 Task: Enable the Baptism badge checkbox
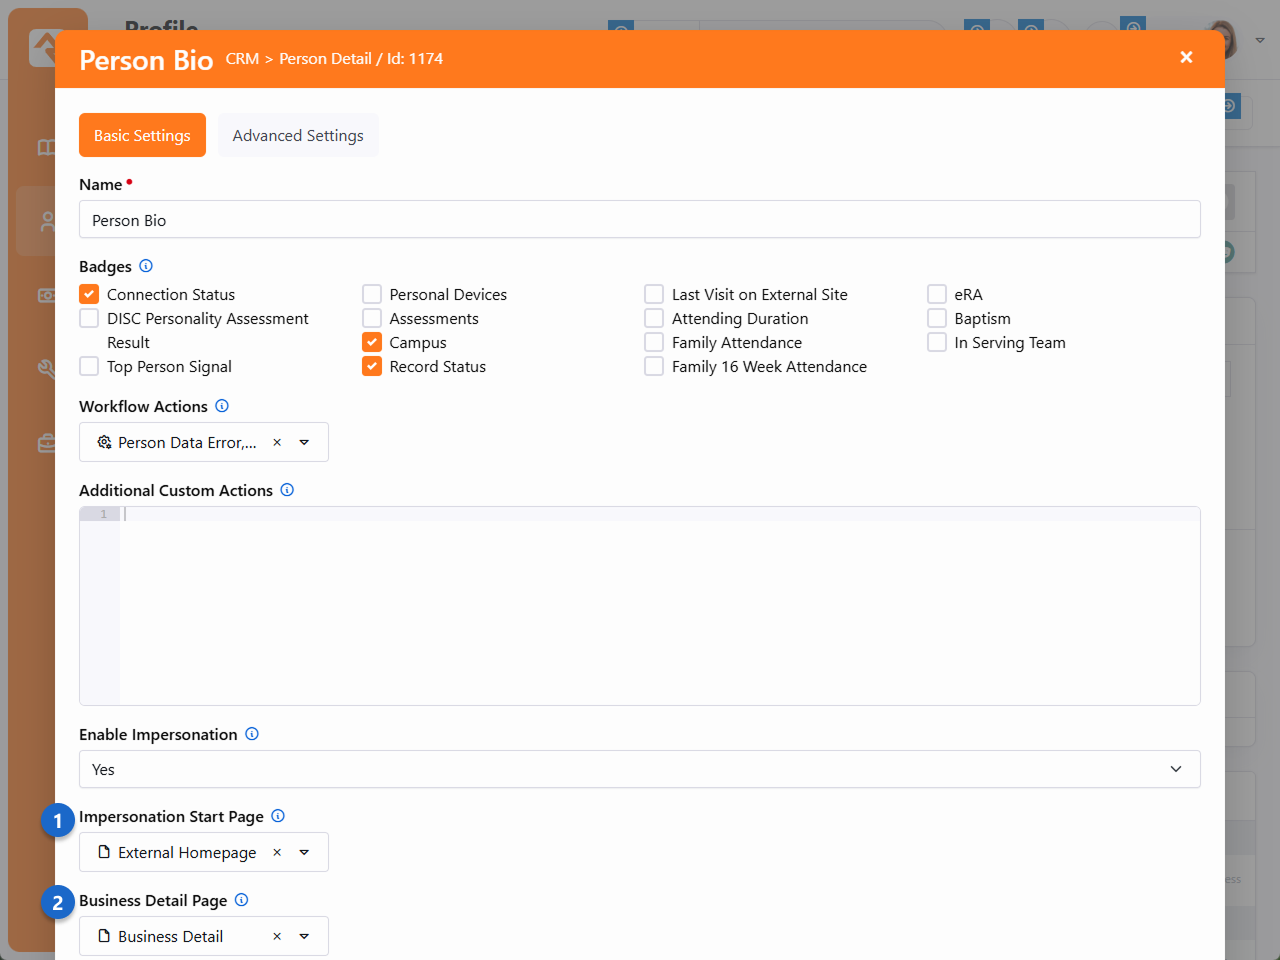(937, 318)
